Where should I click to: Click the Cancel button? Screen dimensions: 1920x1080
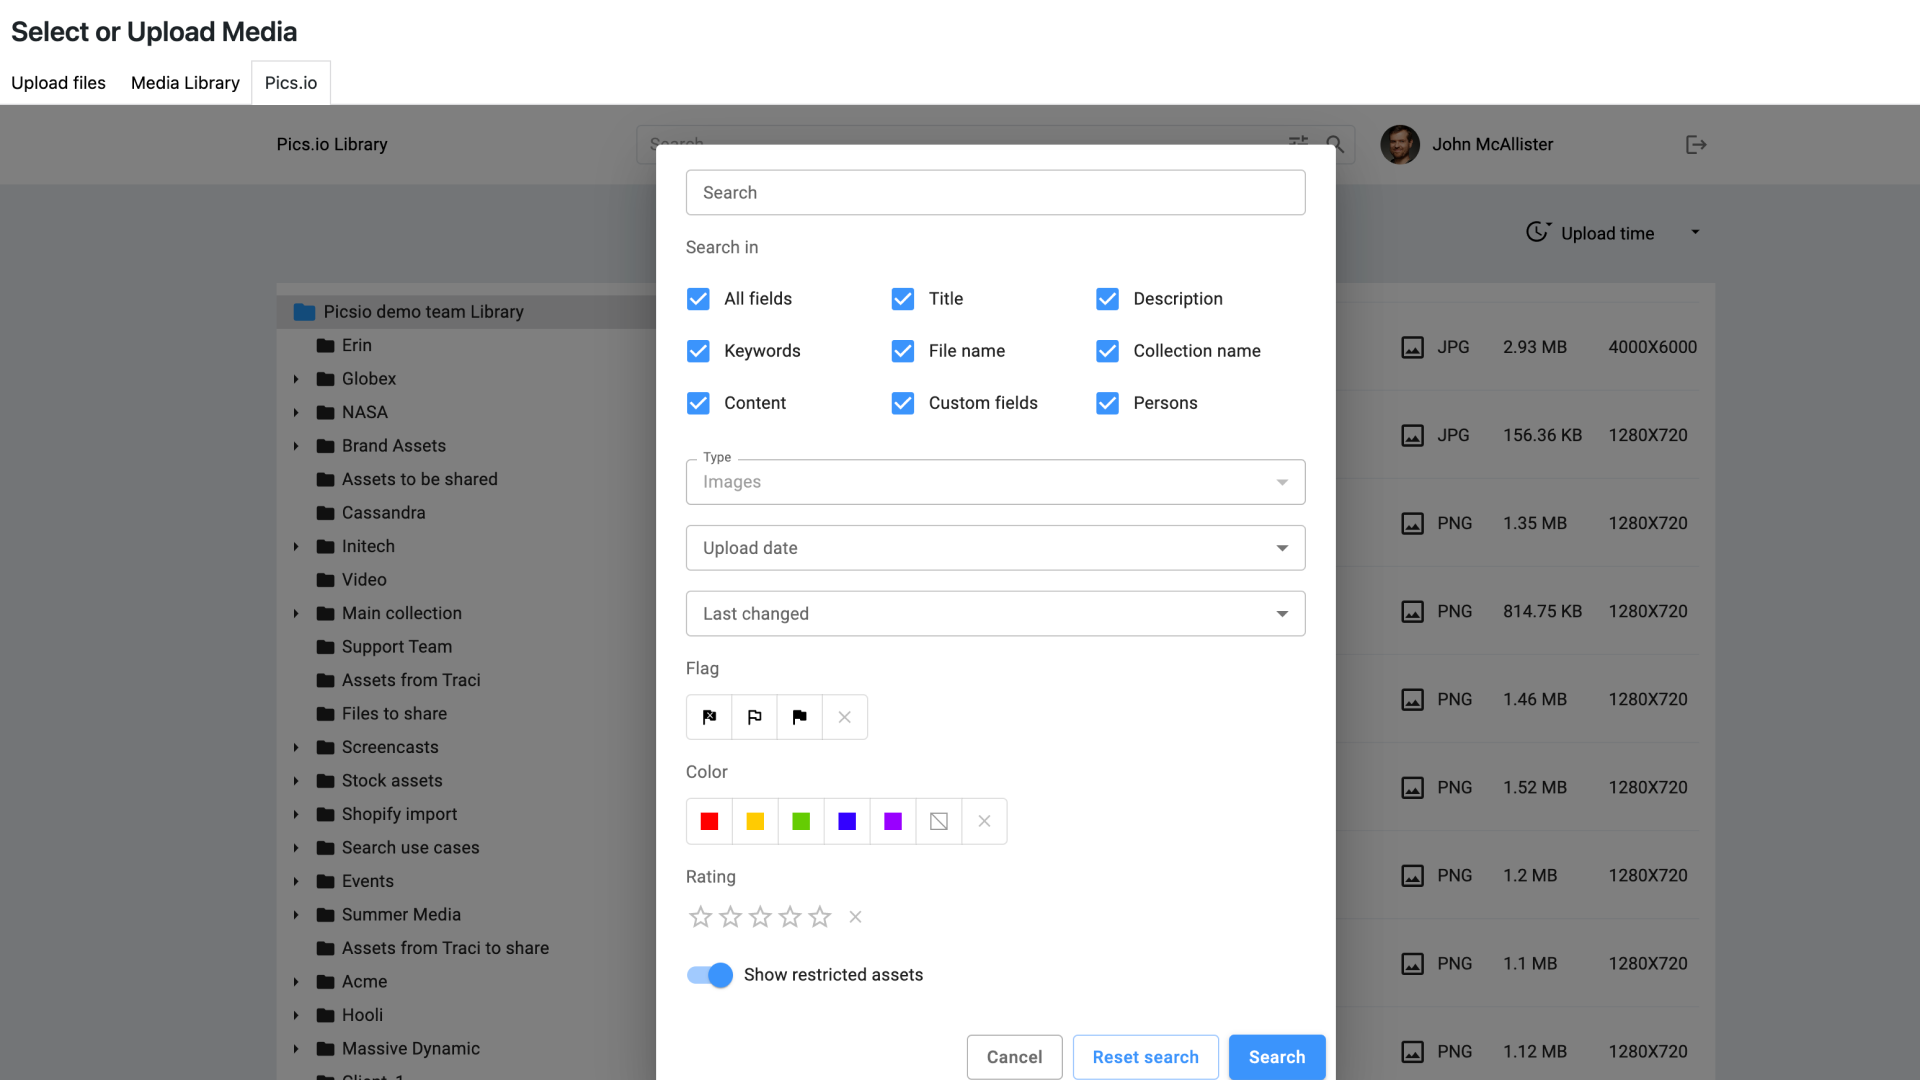pyautogui.click(x=1014, y=1057)
